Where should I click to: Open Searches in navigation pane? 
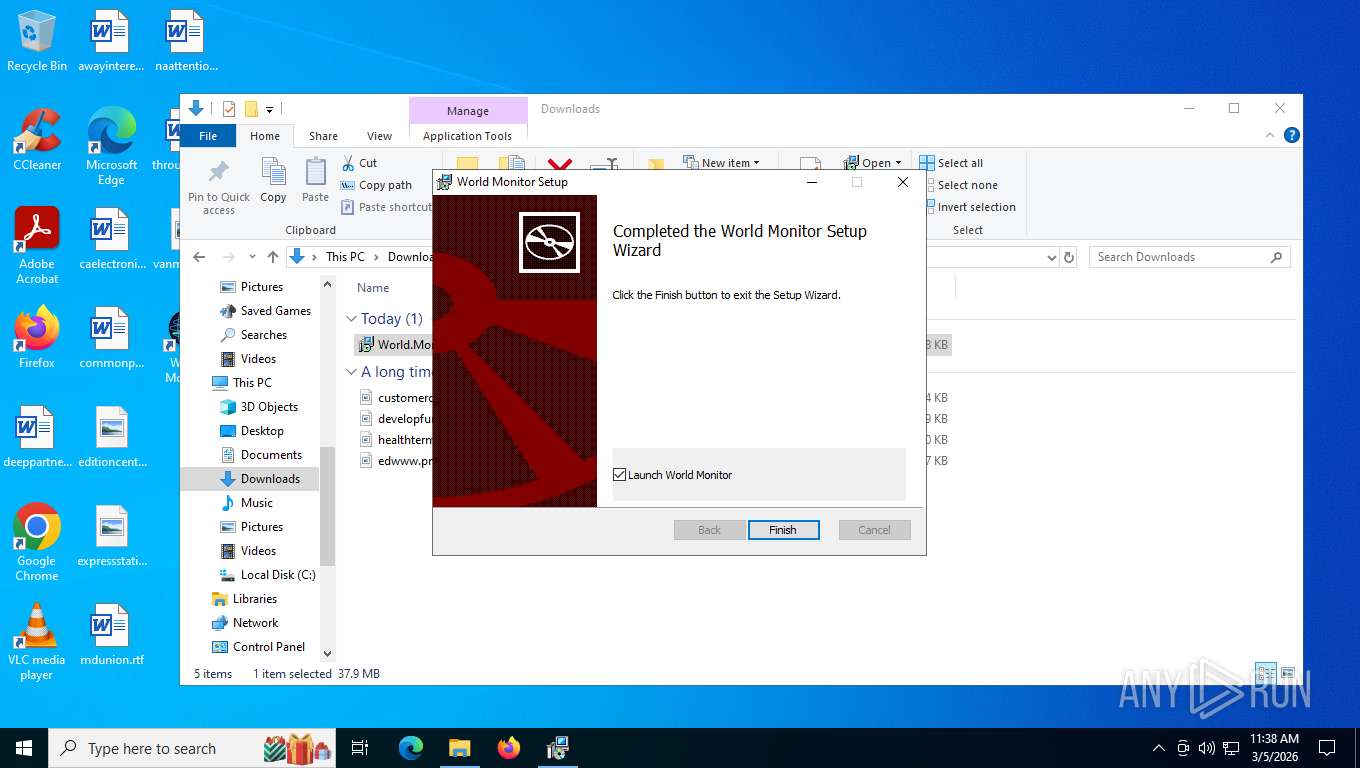(x=253, y=335)
